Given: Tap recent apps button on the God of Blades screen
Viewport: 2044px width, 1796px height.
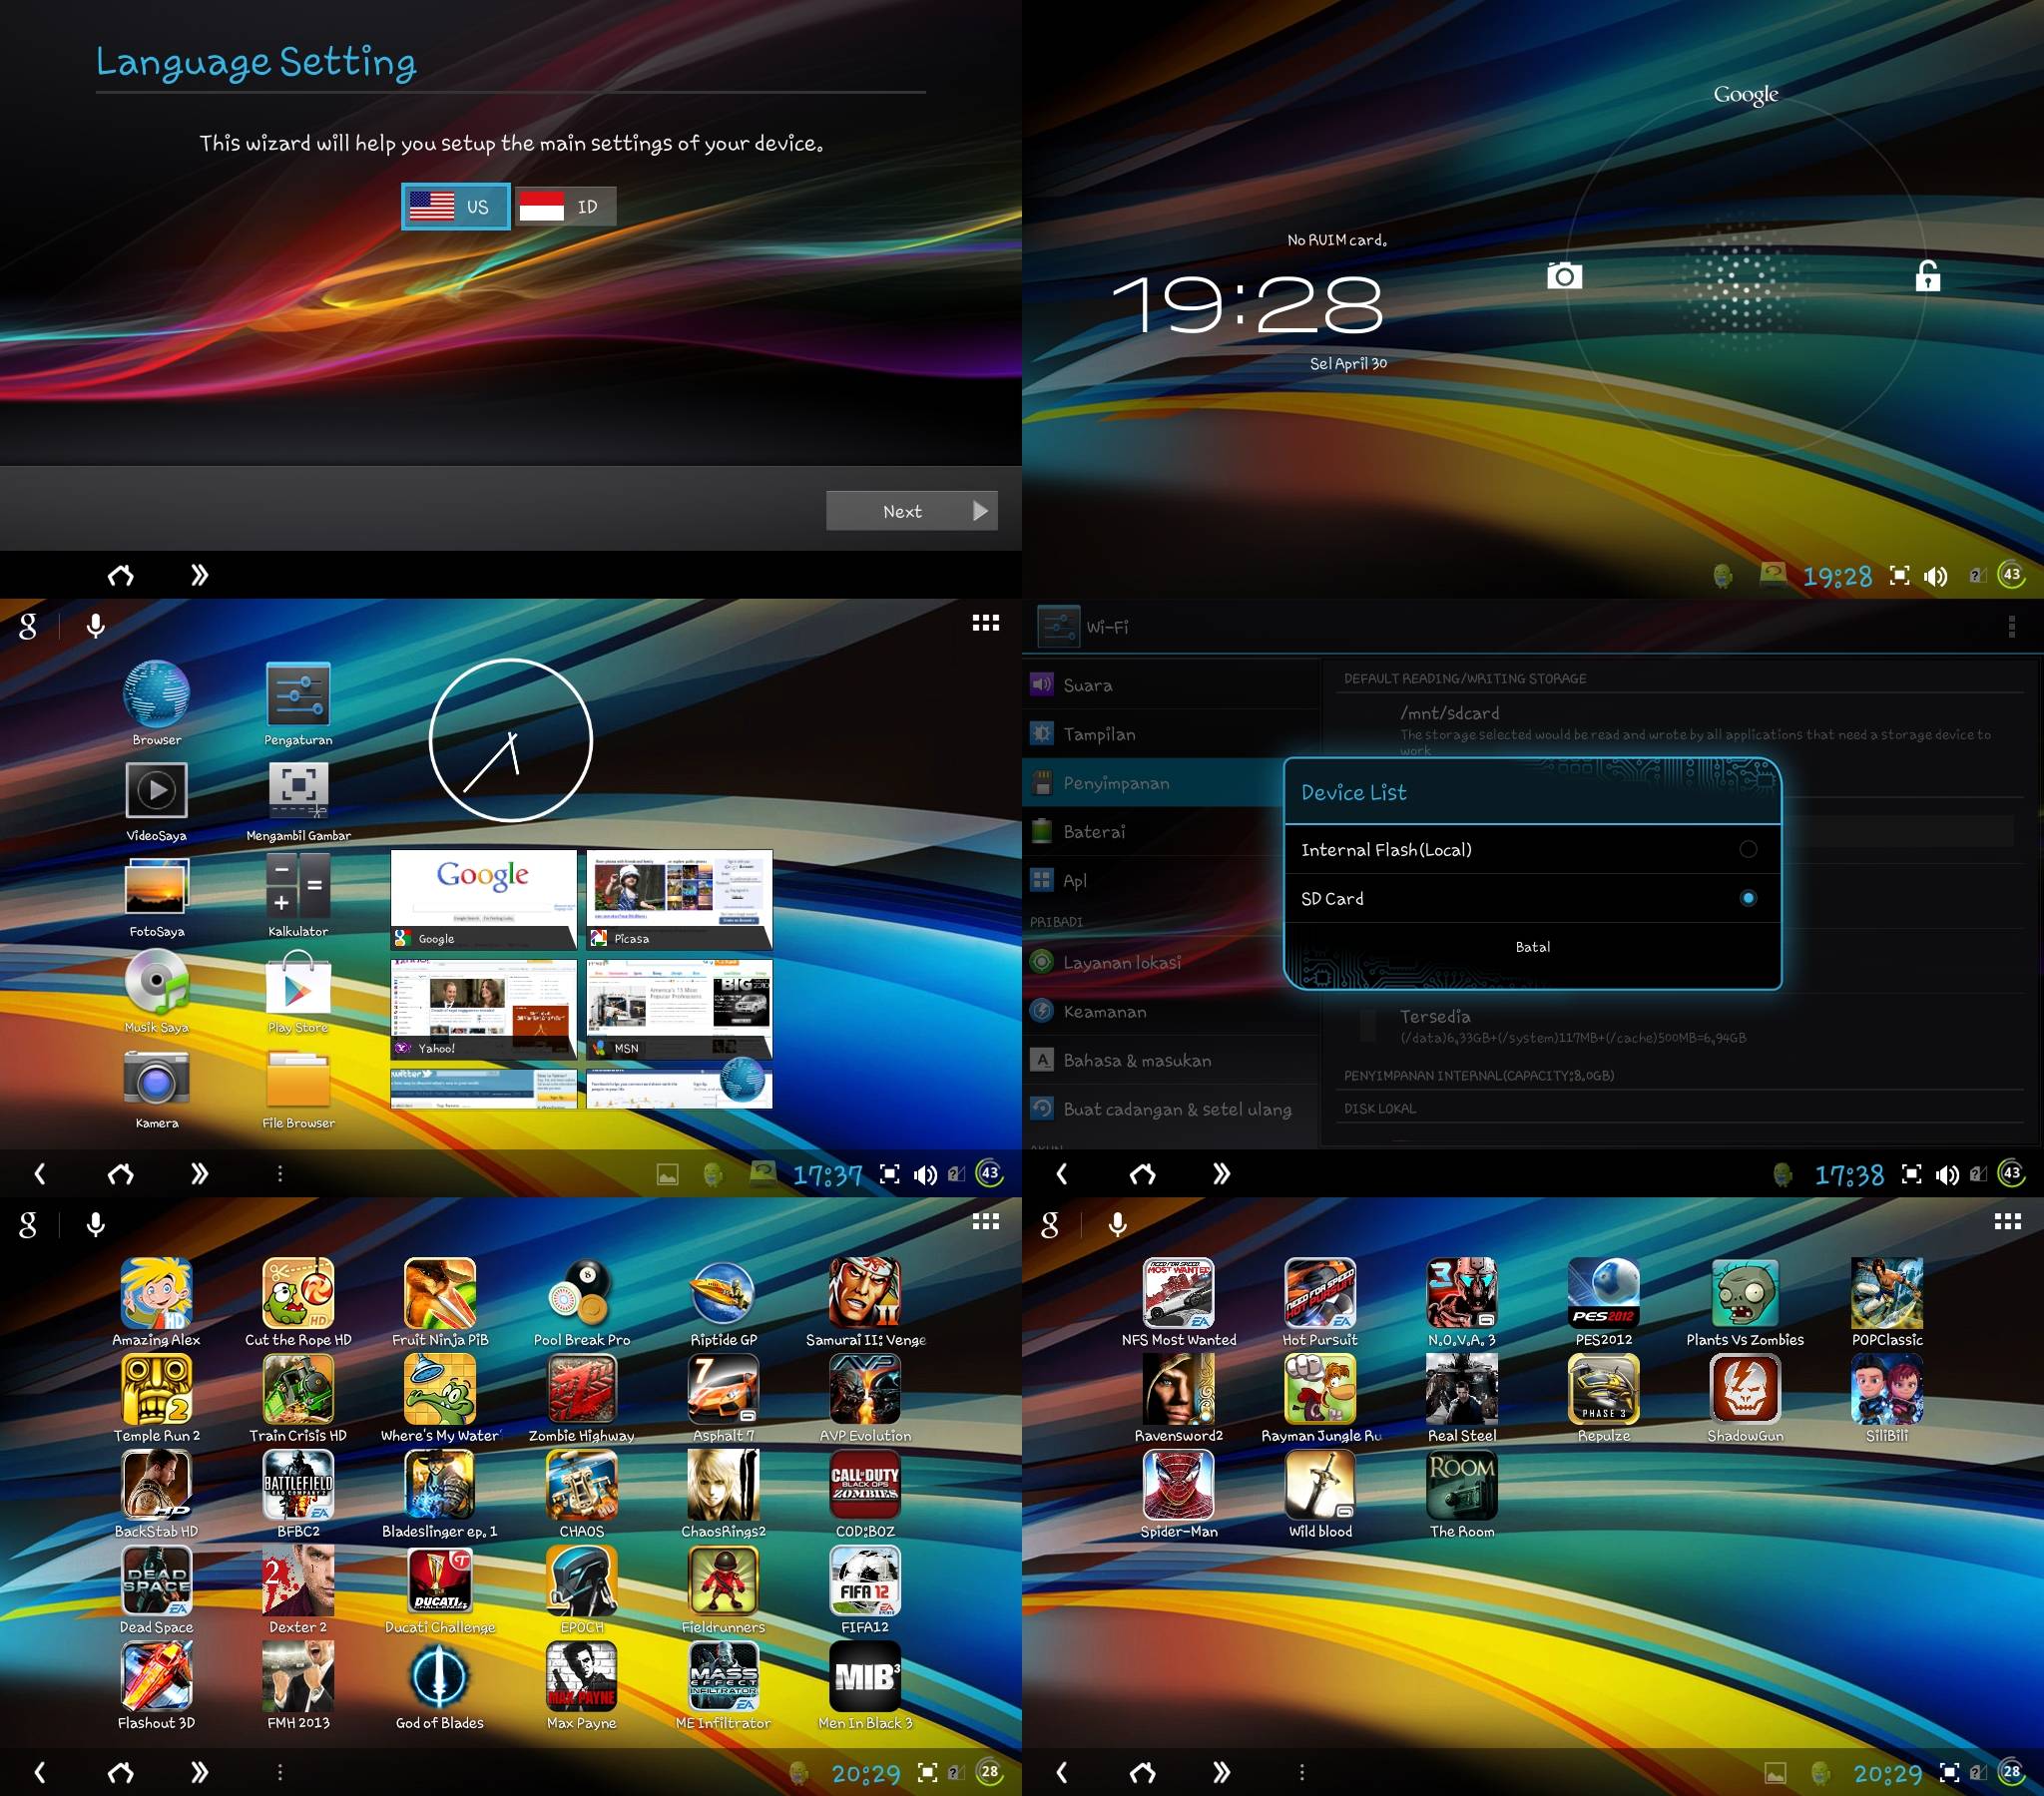Looking at the screenshot, I should (x=199, y=1772).
